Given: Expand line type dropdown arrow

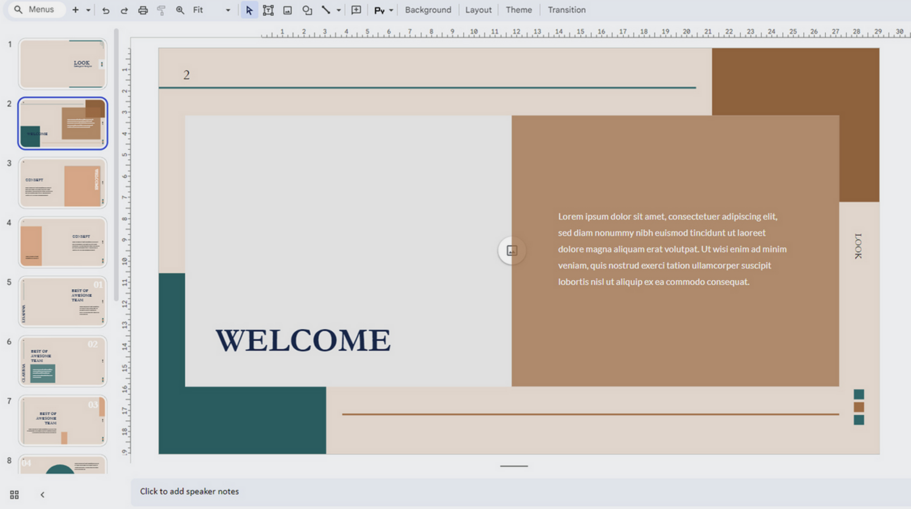Looking at the screenshot, I should 339,10.
